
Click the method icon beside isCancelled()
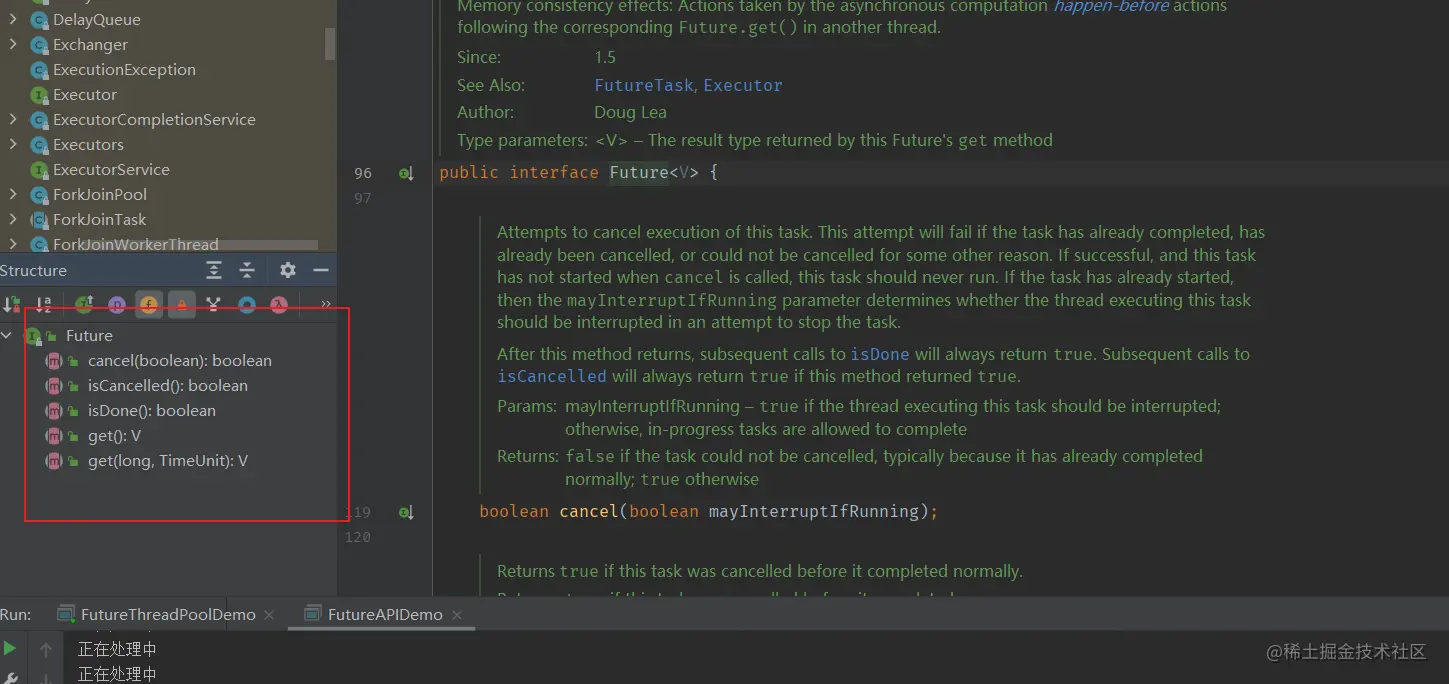pos(54,386)
